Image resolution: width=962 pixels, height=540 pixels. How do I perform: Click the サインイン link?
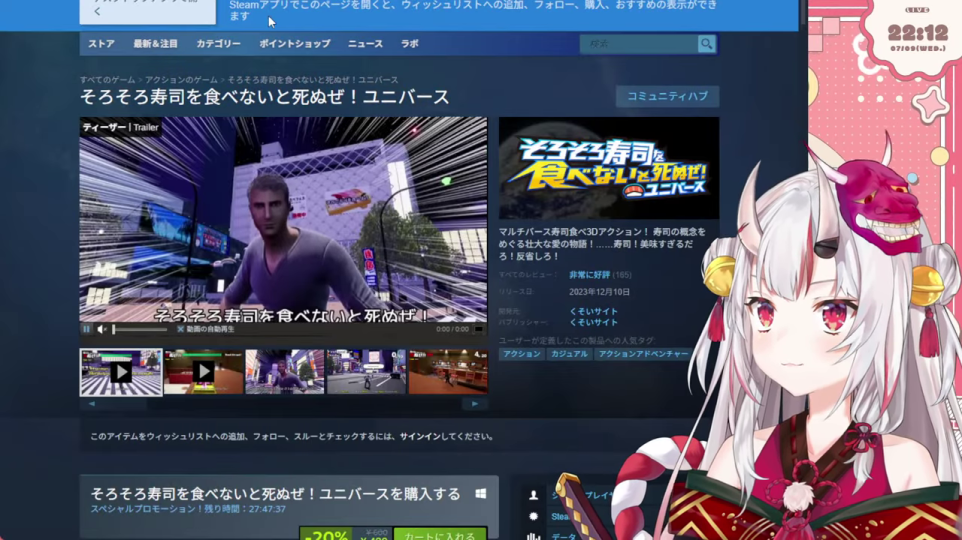click(420, 436)
